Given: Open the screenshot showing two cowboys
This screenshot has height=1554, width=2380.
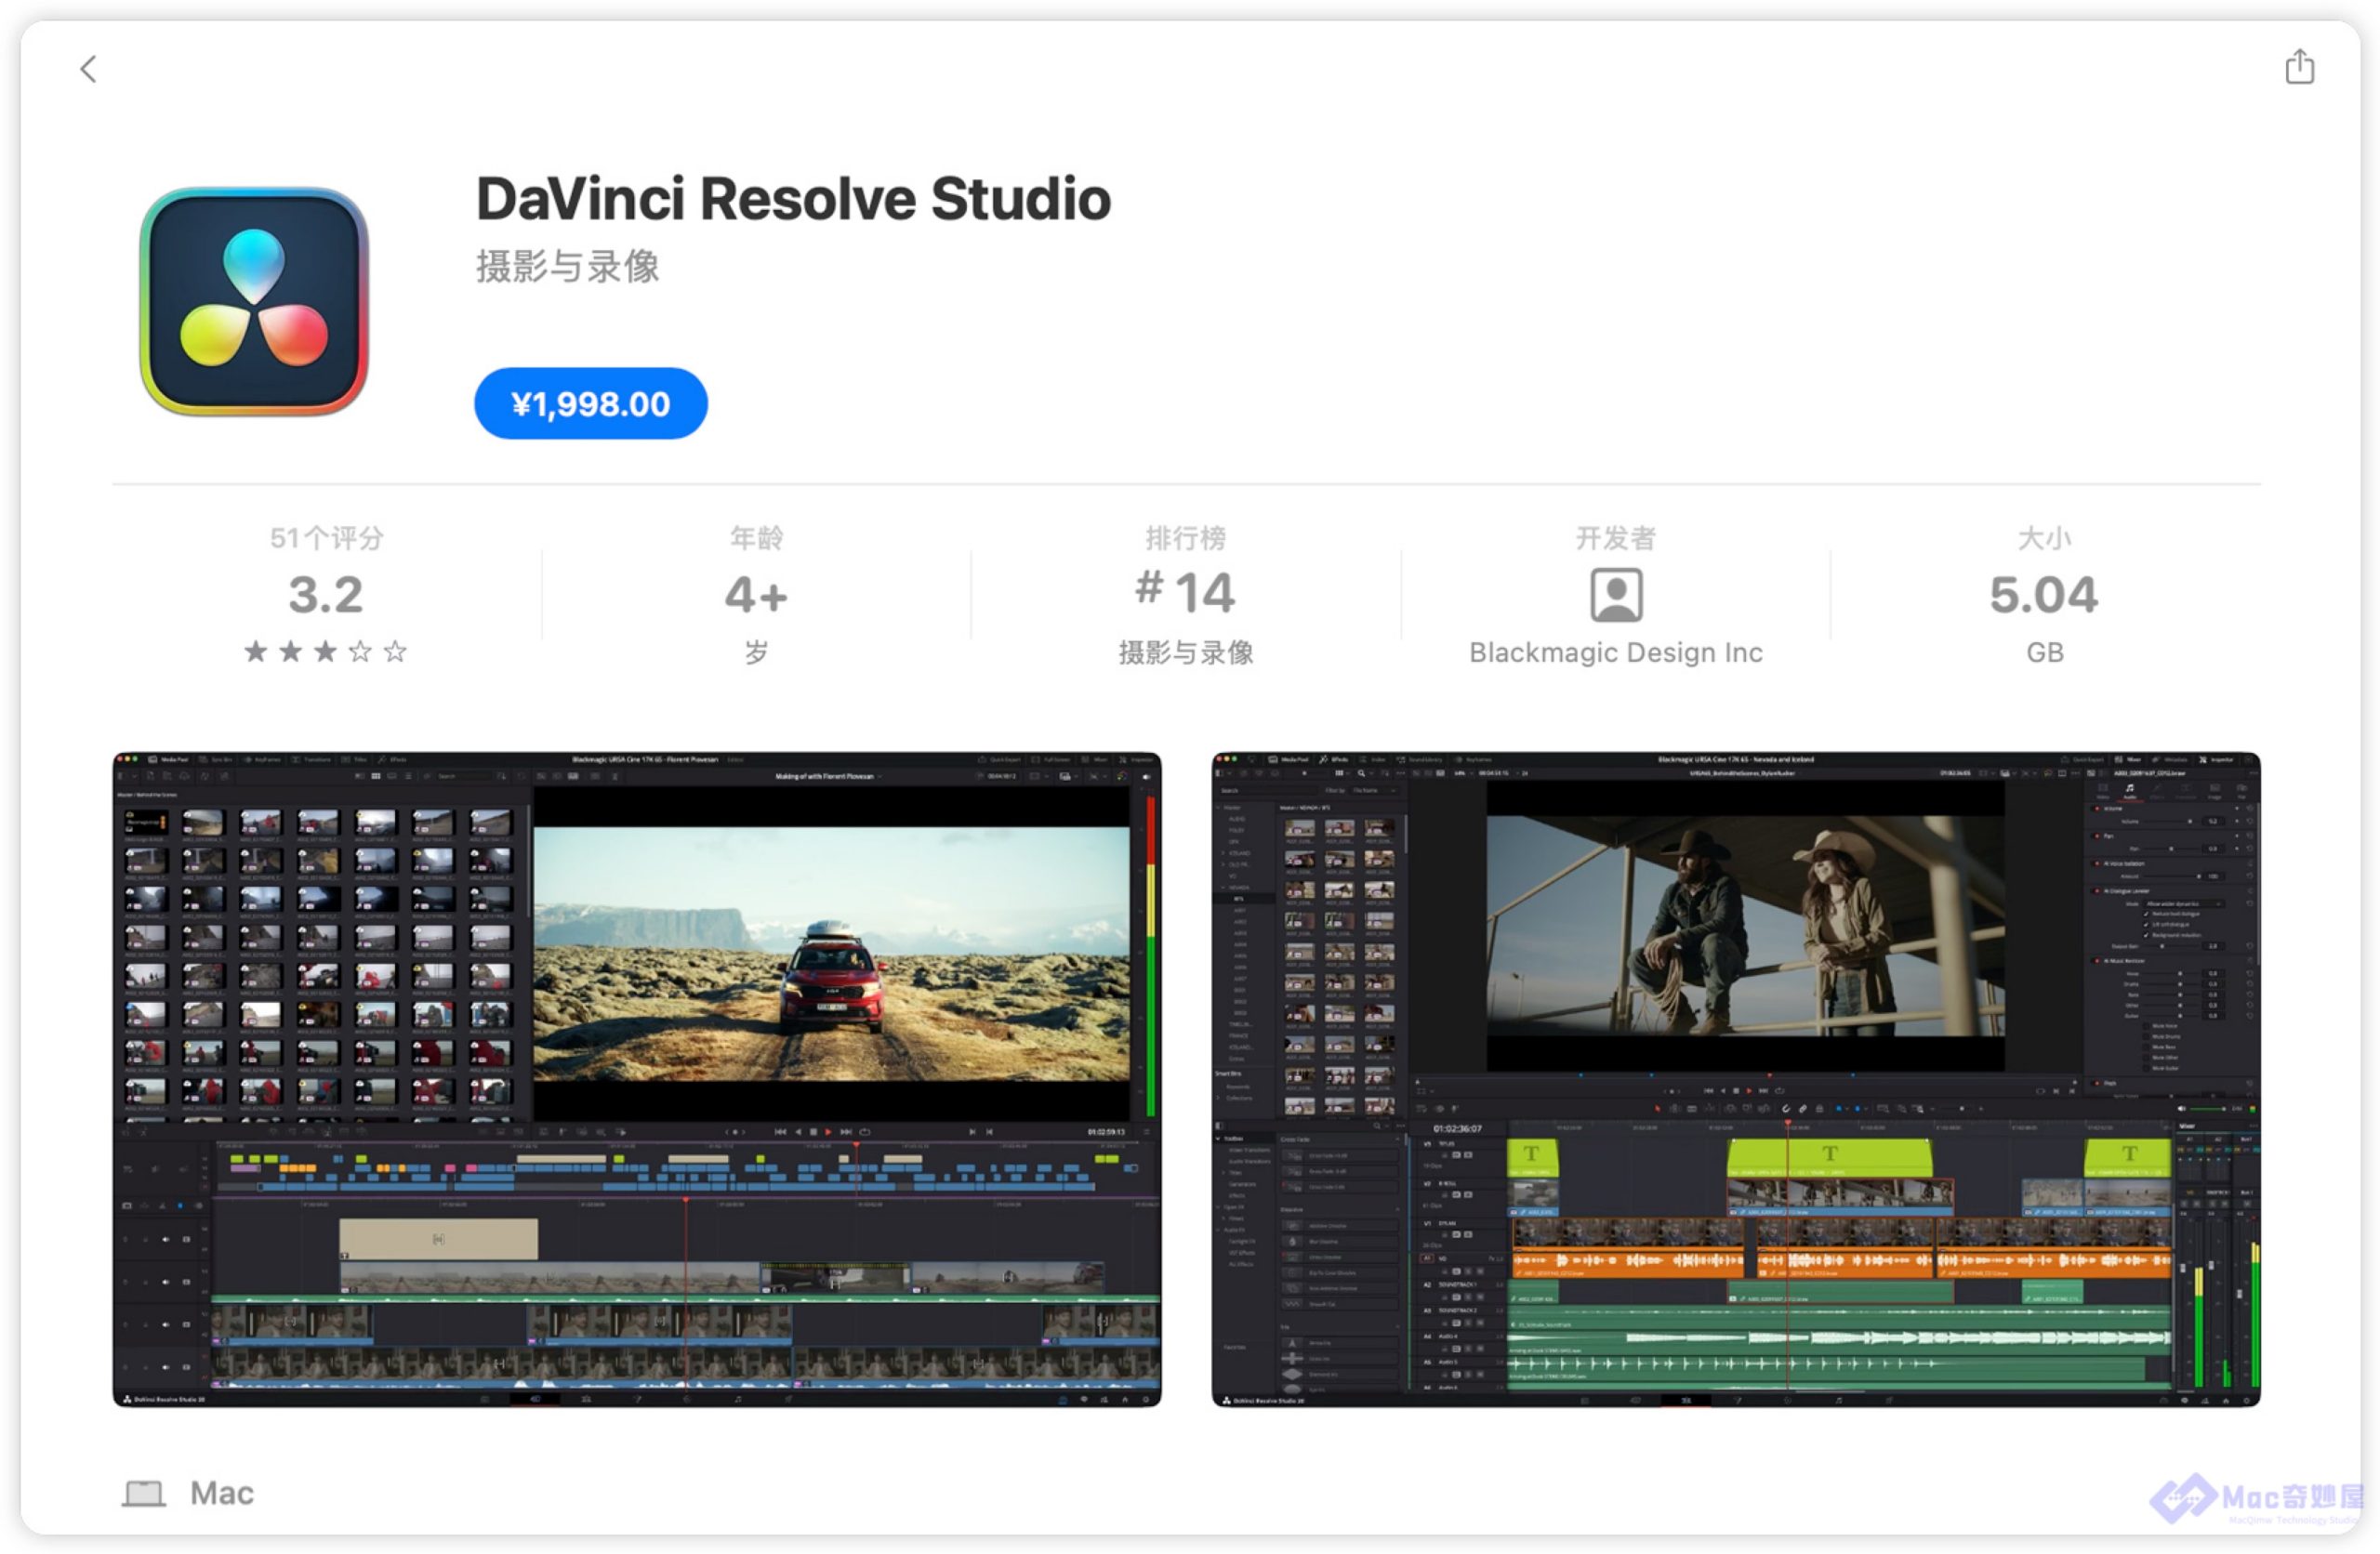Looking at the screenshot, I should click(1735, 1078).
